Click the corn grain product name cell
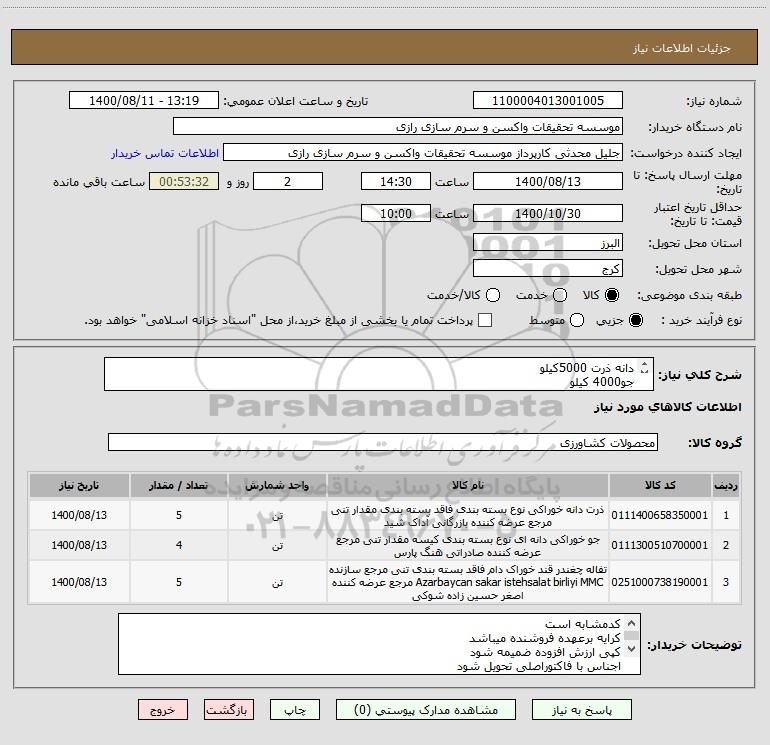The image size is (770, 745). pos(468,516)
